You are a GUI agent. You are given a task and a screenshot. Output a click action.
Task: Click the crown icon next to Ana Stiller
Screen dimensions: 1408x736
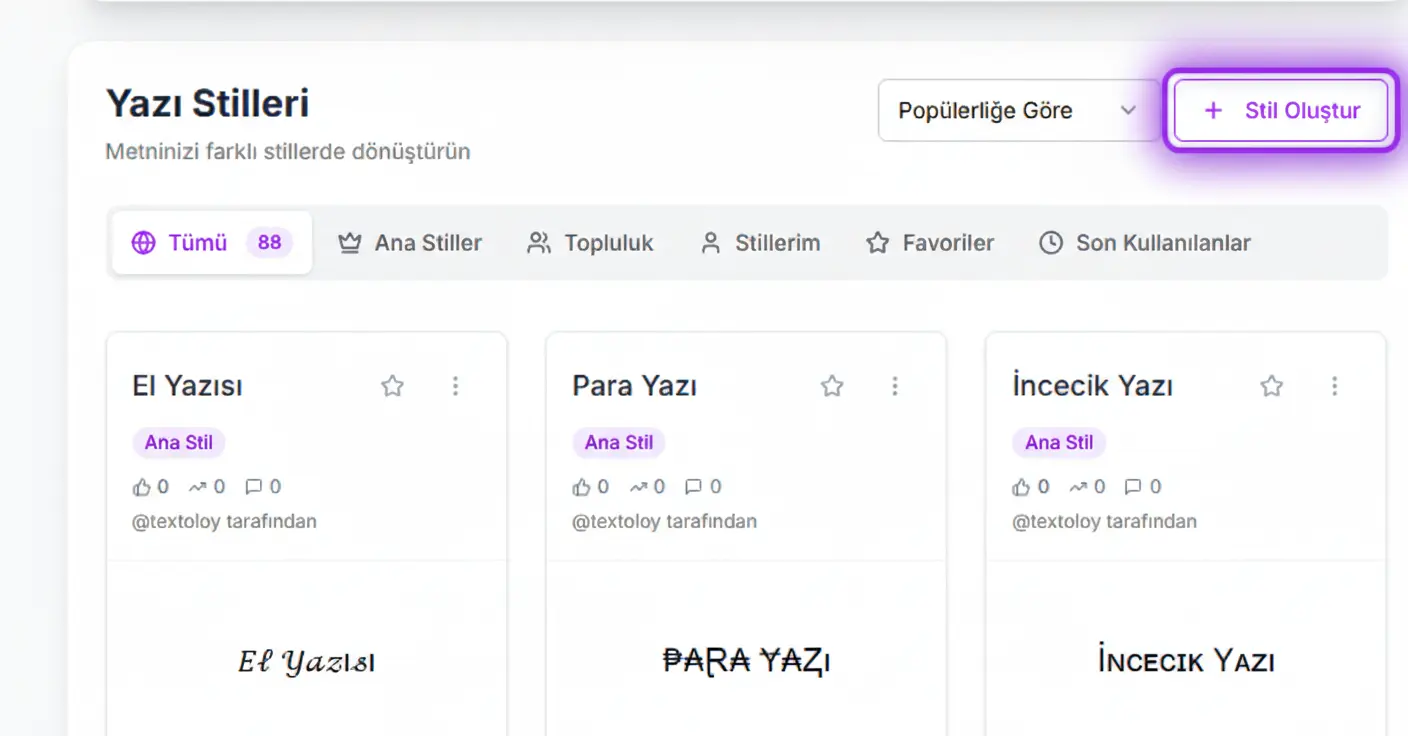(x=348, y=242)
